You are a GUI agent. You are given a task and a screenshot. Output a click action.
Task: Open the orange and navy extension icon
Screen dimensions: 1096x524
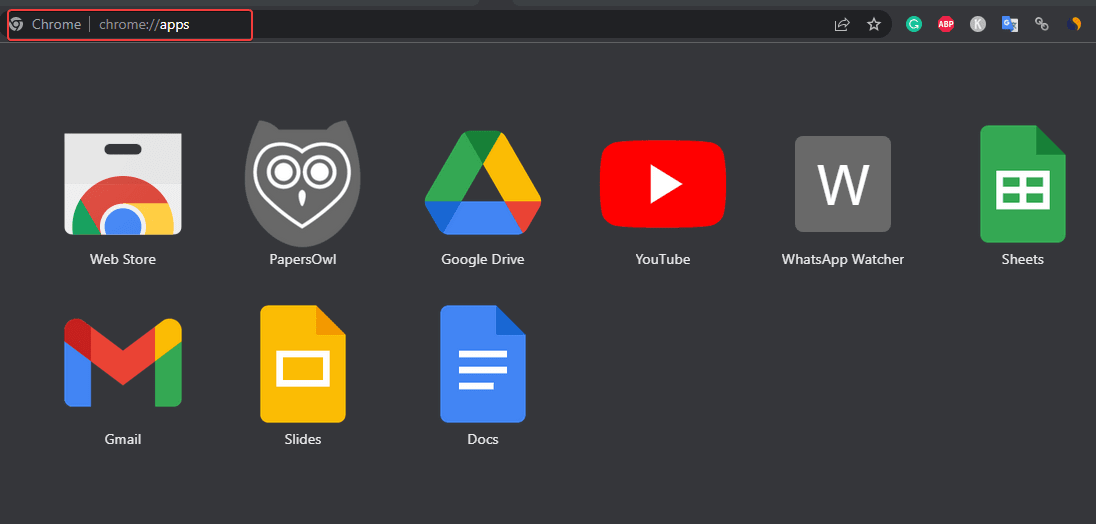coord(1074,24)
